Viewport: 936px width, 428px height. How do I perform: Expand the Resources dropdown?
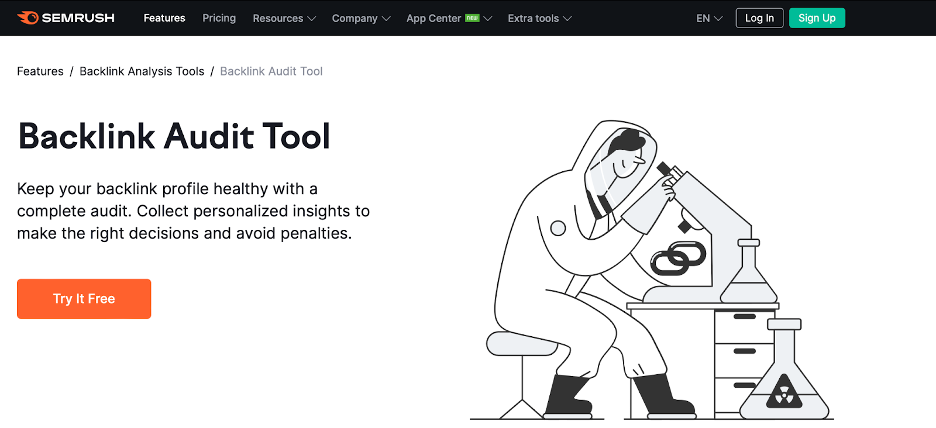coord(284,18)
